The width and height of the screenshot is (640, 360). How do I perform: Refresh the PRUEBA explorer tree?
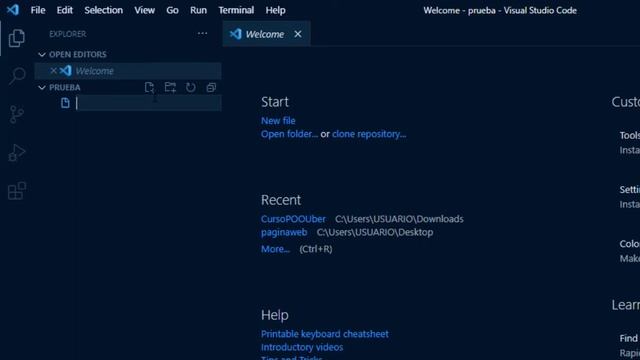point(191,87)
